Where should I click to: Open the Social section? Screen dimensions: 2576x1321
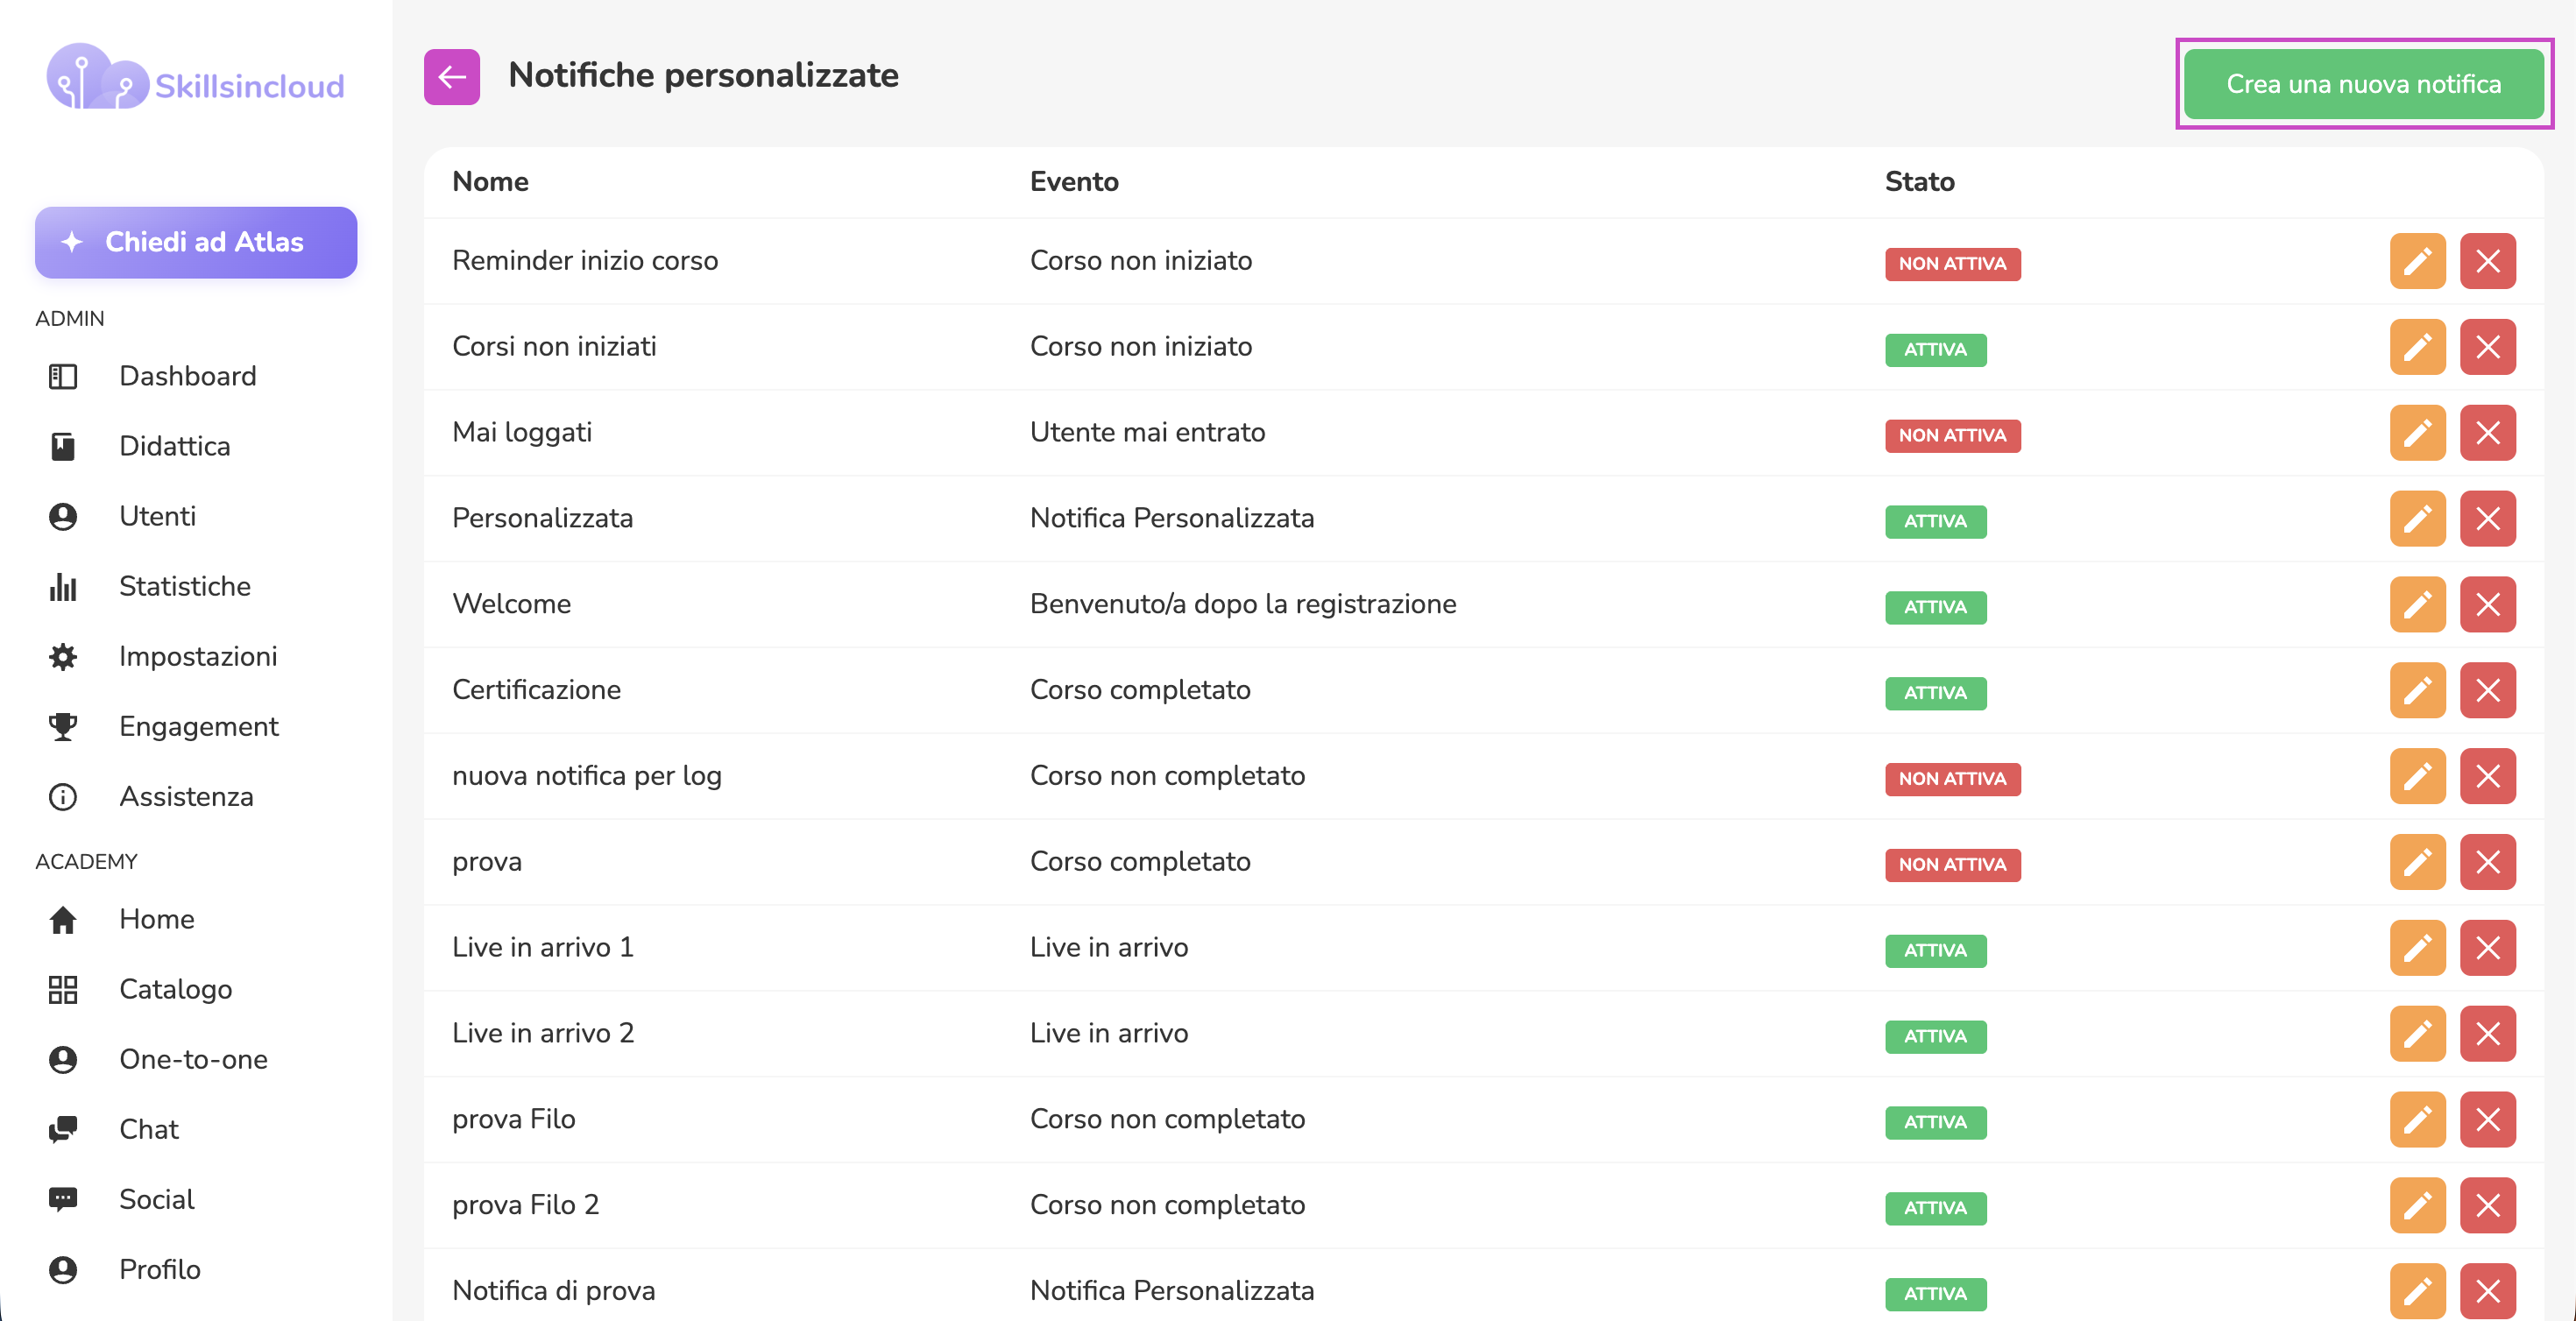coord(156,1199)
